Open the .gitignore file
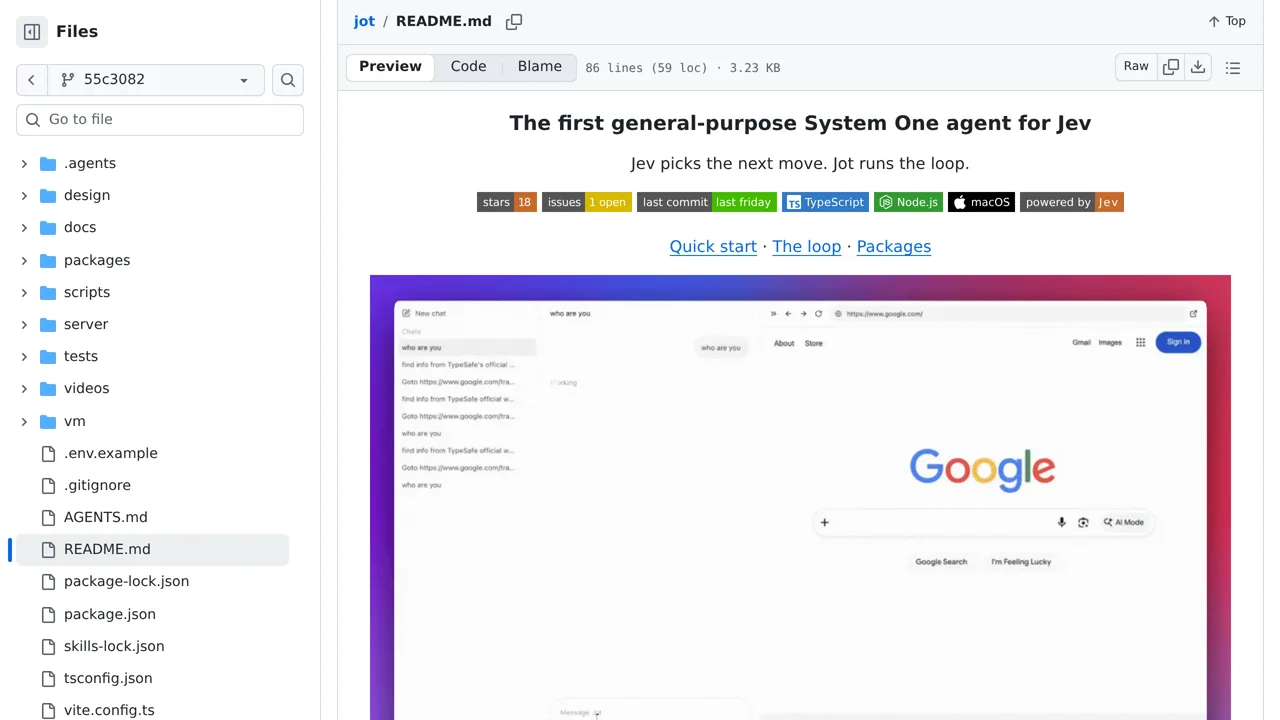Image resolution: width=1280 pixels, height=720 pixels. pyautogui.click(x=97, y=485)
